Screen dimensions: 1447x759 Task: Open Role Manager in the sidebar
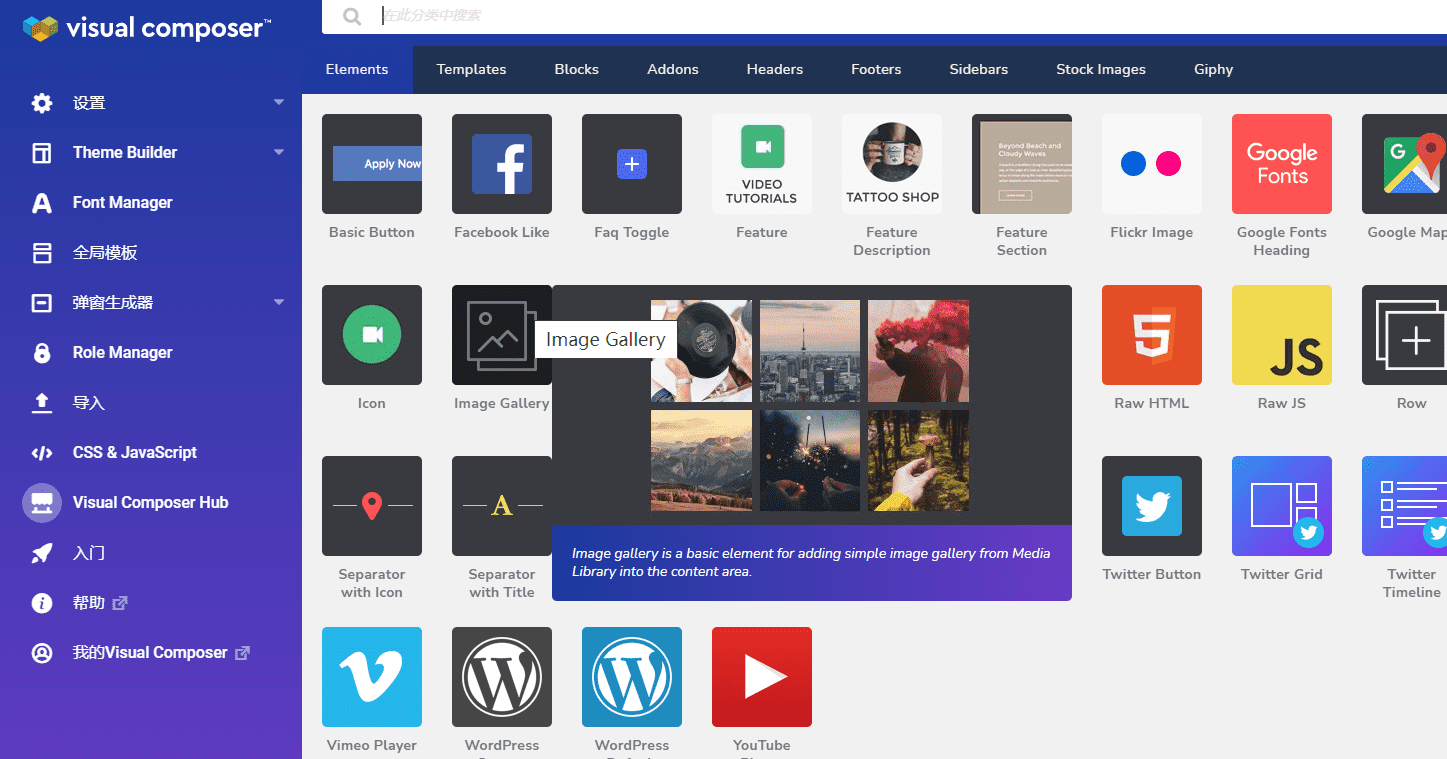coord(123,353)
